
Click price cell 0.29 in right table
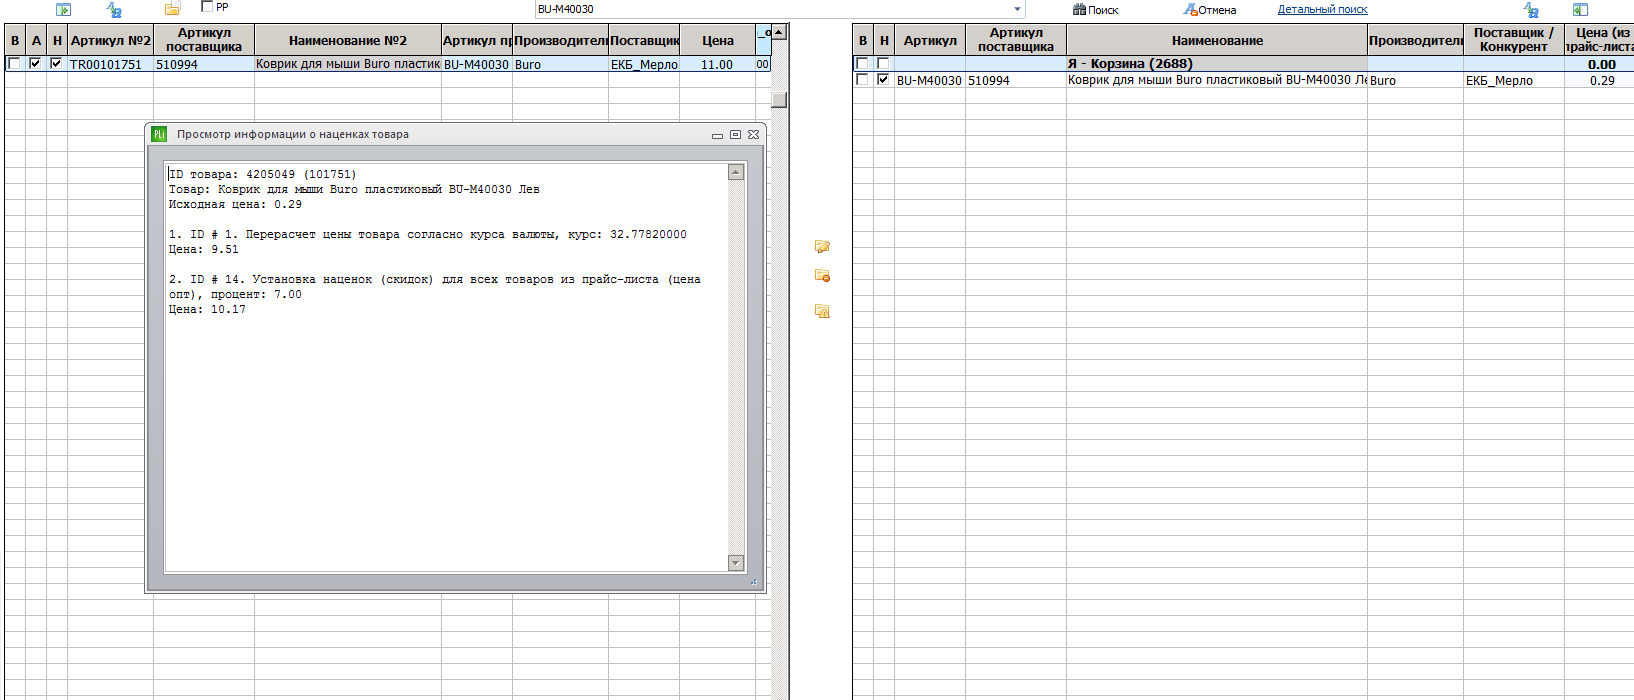click(x=1600, y=80)
